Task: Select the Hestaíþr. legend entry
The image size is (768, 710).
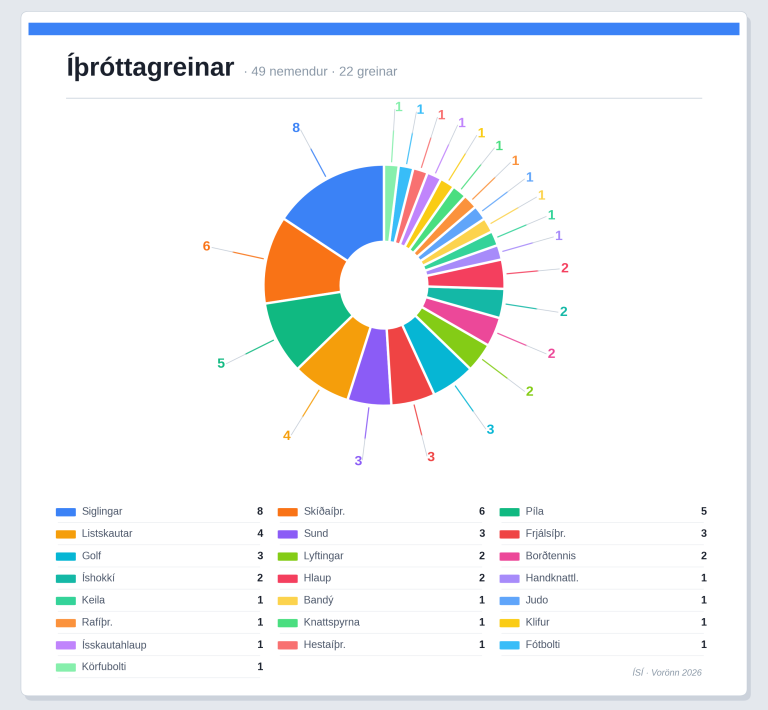Action: (324, 645)
